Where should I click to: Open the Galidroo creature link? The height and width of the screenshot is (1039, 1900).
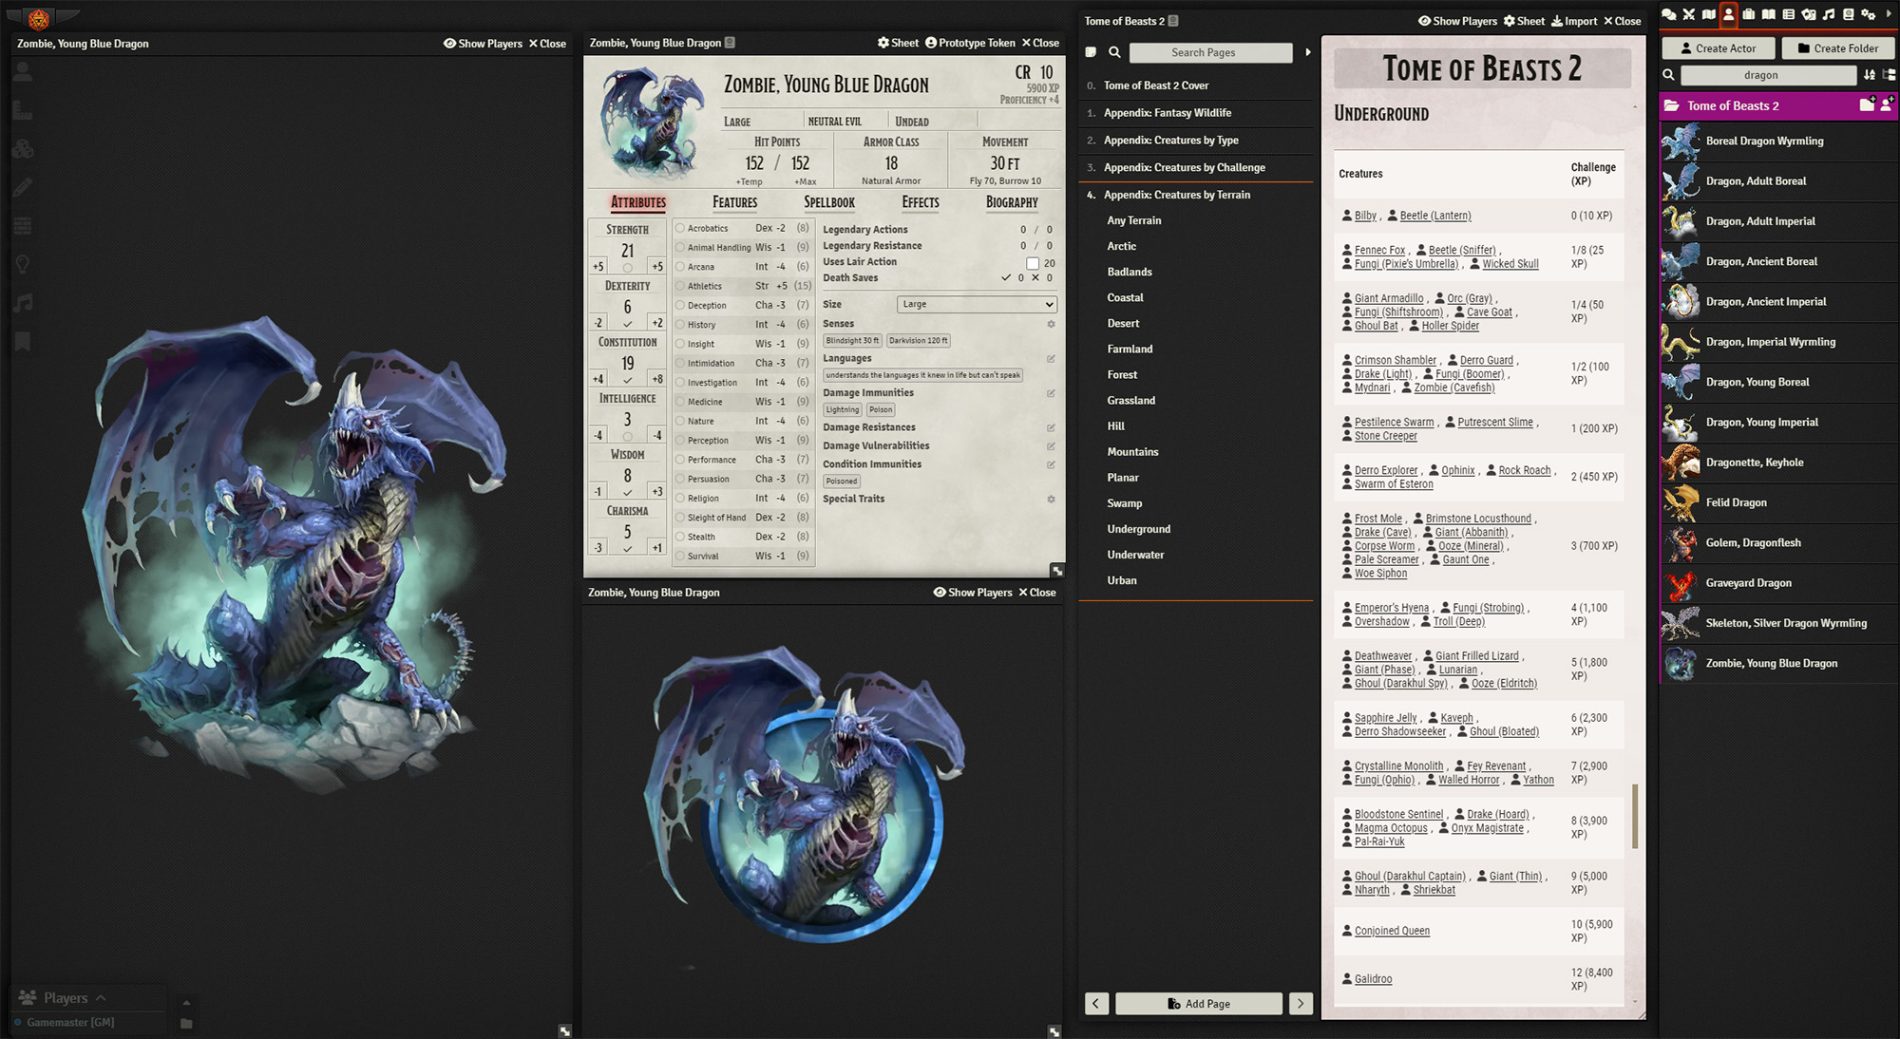pos(1372,979)
